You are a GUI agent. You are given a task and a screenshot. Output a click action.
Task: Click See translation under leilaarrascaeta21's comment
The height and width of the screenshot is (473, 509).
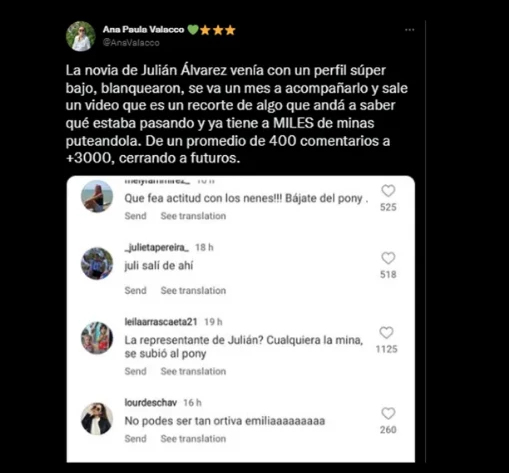coord(193,371)
